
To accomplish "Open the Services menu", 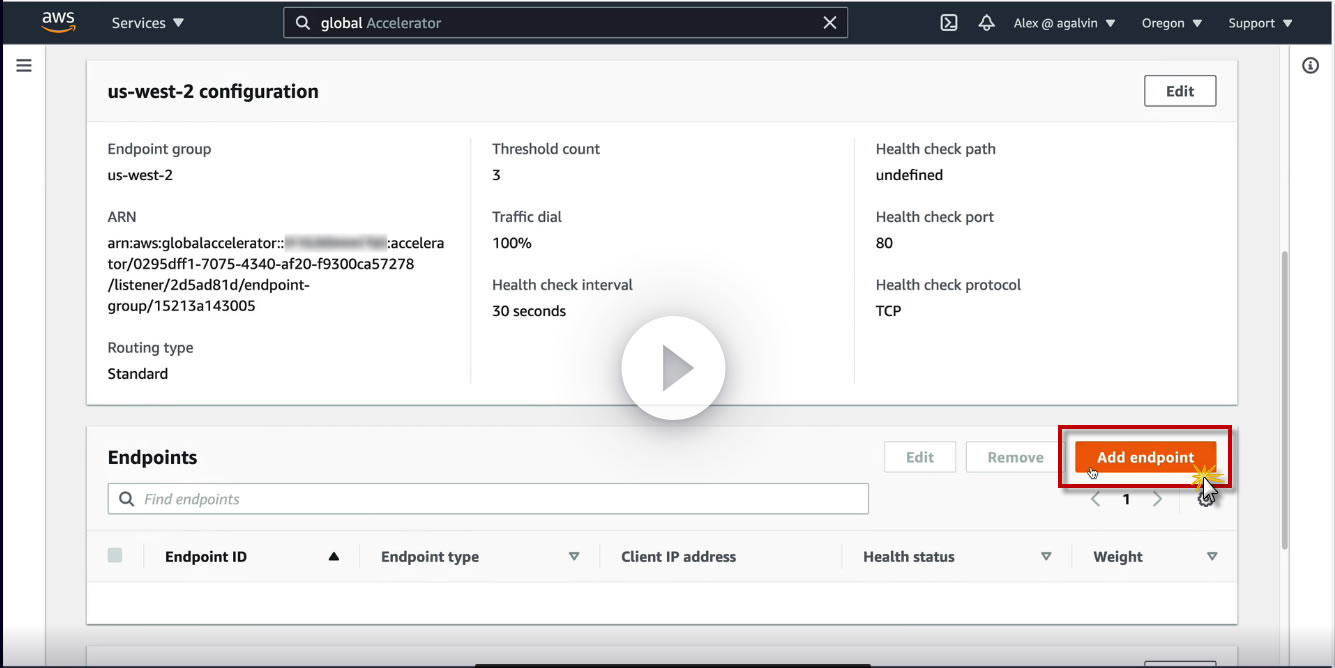I will 148,23.
